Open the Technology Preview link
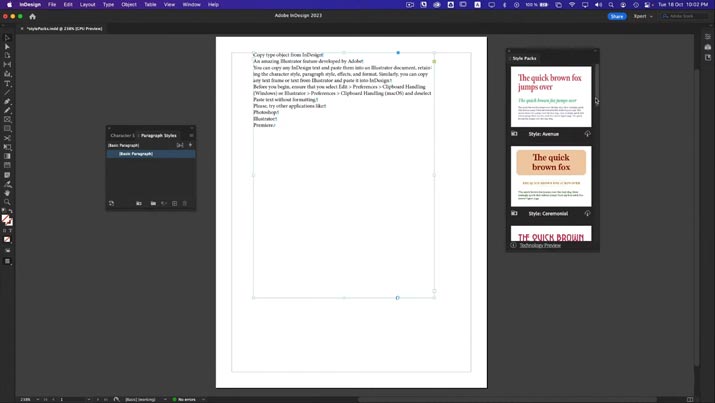The image size is (715, 403). tap(540, 245)
